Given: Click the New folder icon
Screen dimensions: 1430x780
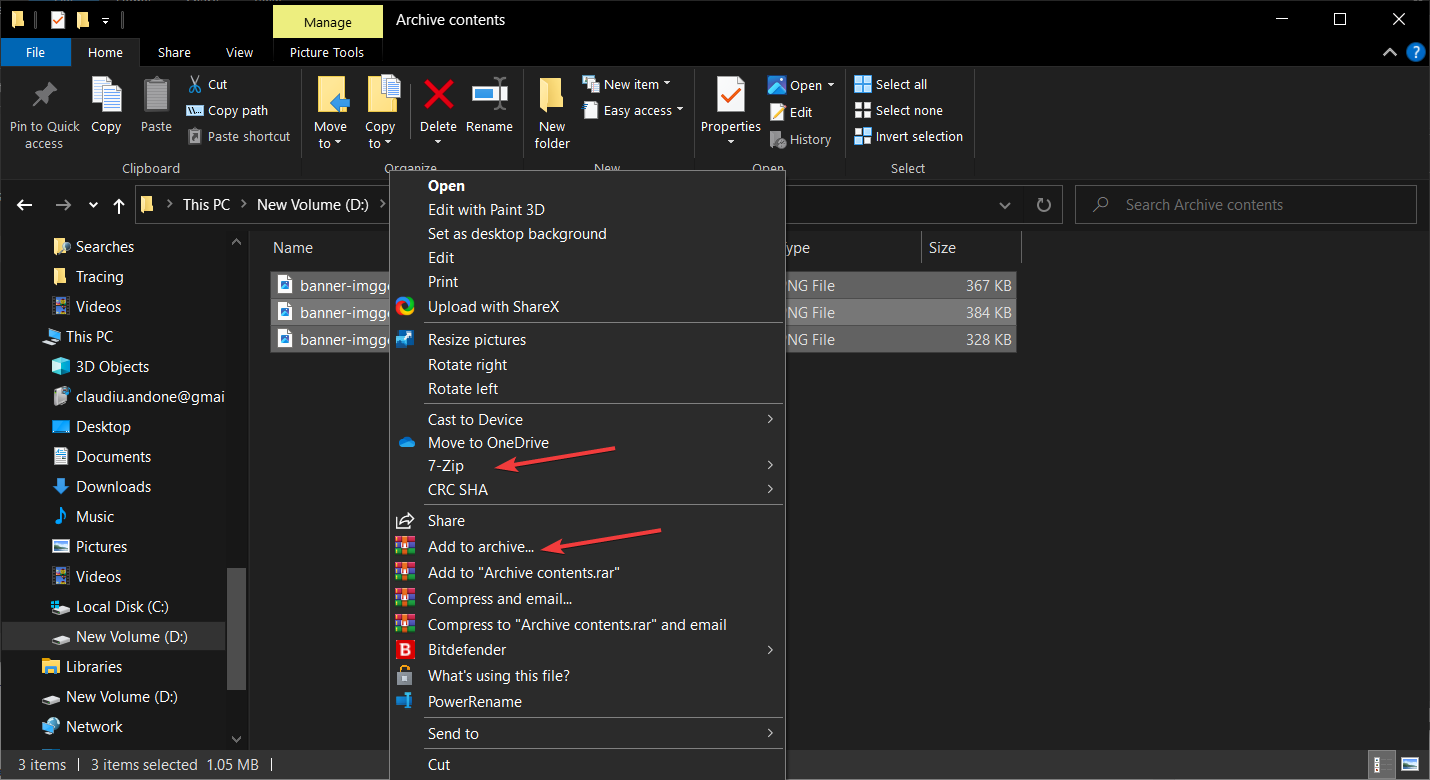Looking at the screenshot, I should tap(551, 96).
